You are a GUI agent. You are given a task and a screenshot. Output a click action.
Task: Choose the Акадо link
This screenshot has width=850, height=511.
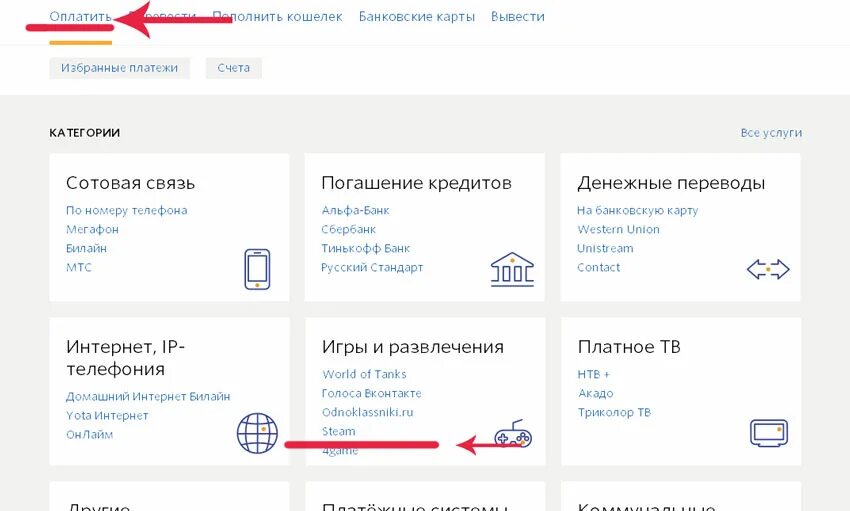[x=596, y=393]
